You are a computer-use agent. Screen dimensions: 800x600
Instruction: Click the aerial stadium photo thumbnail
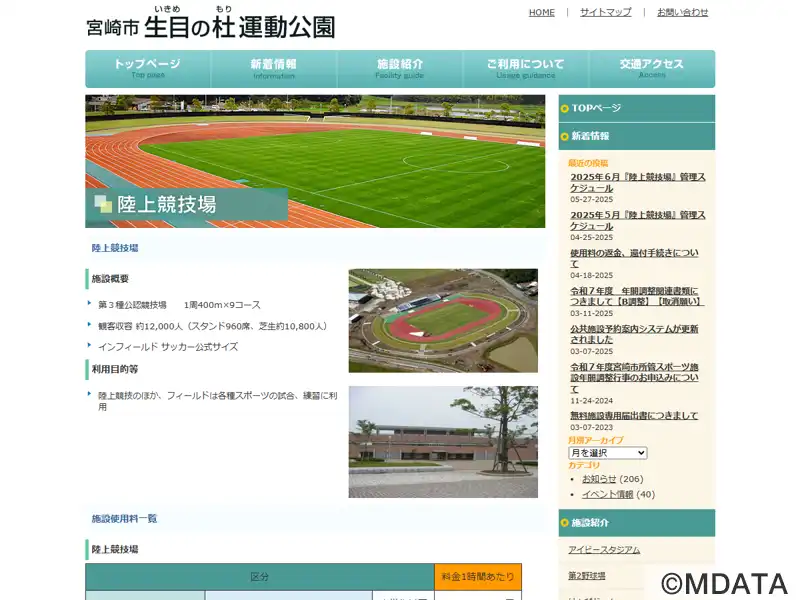click(x=443, y=321)
